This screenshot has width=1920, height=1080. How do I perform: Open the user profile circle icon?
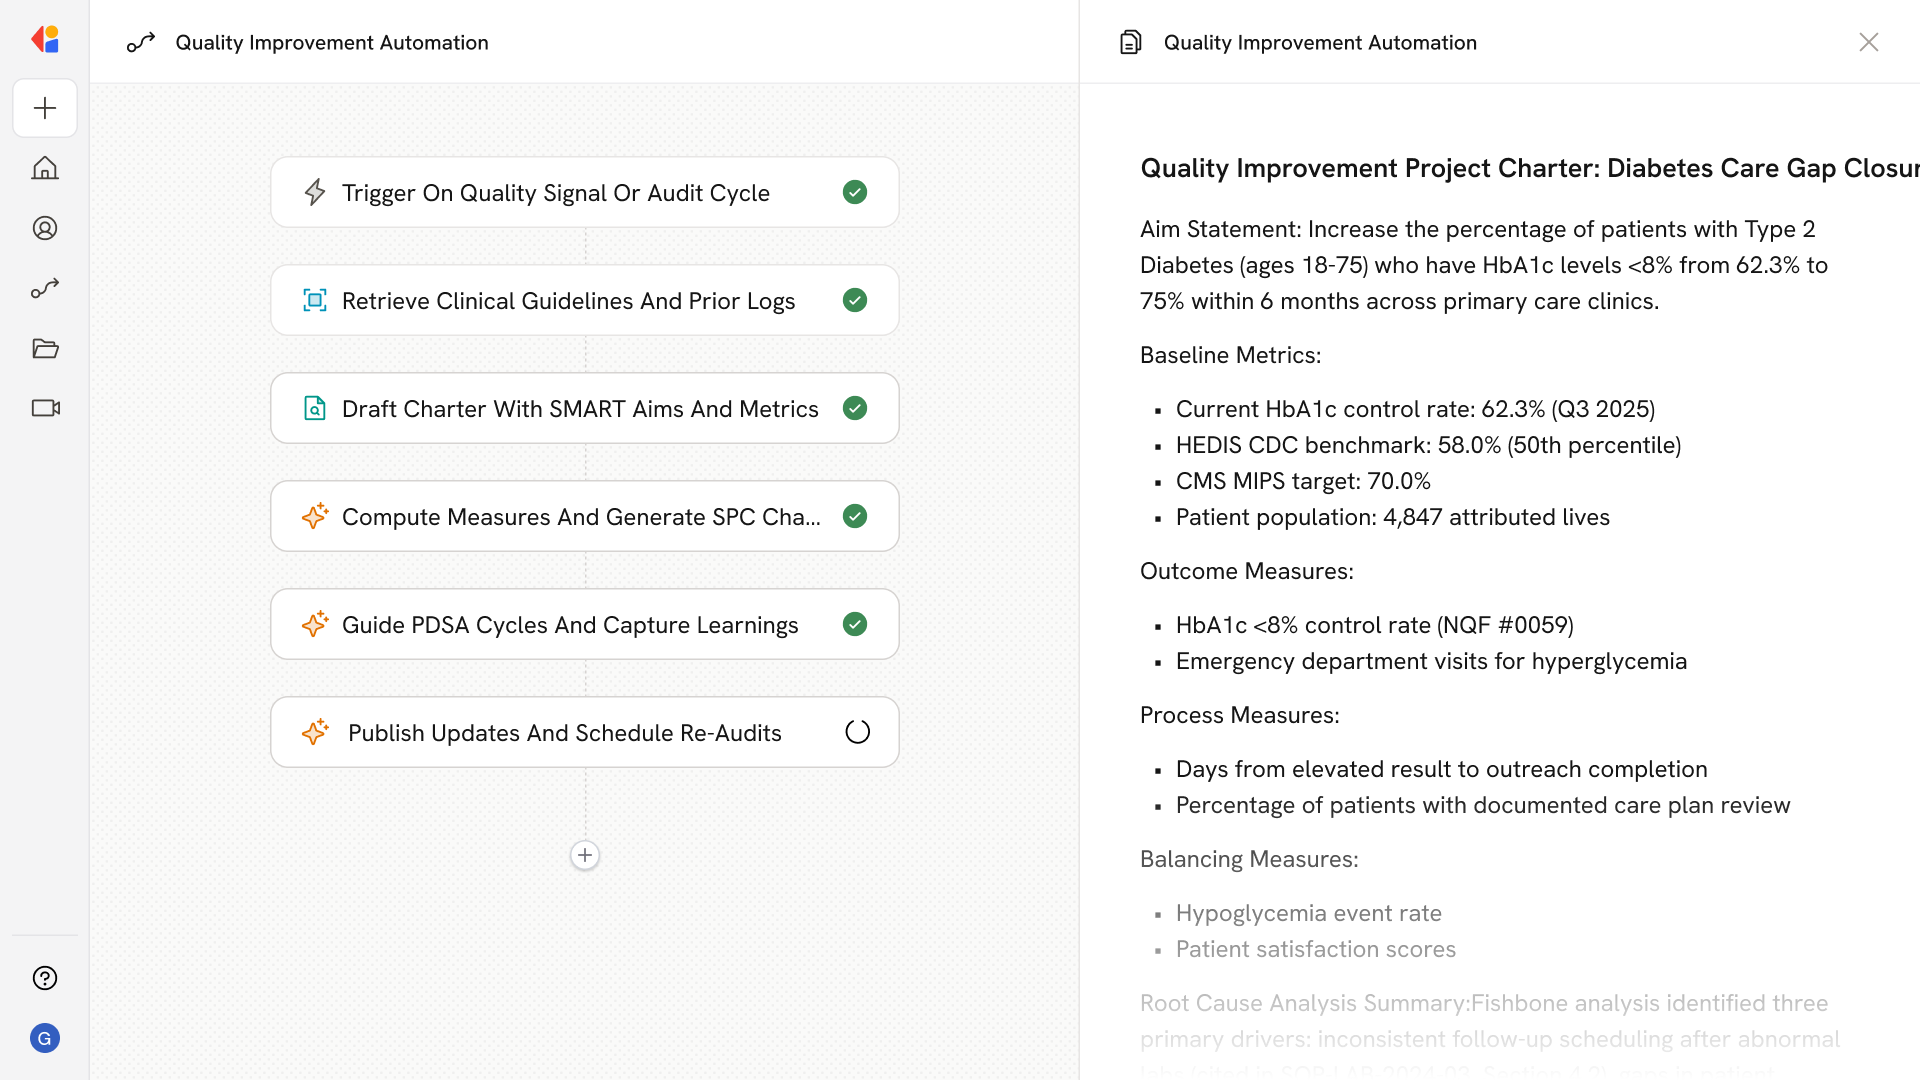tap(45, 228)
